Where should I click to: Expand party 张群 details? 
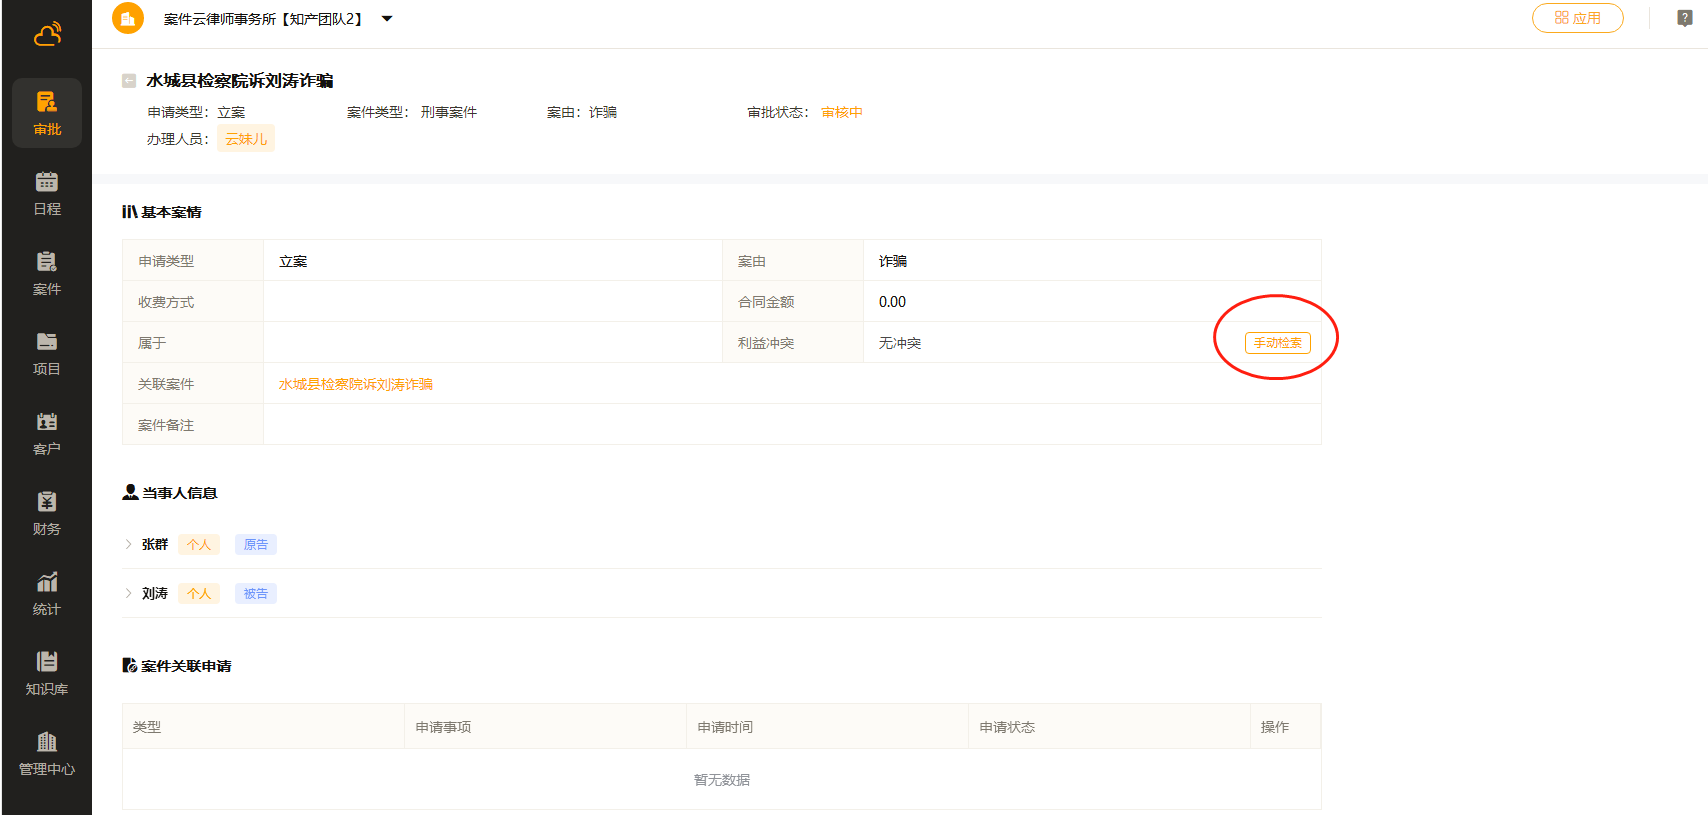pos(129,544)
